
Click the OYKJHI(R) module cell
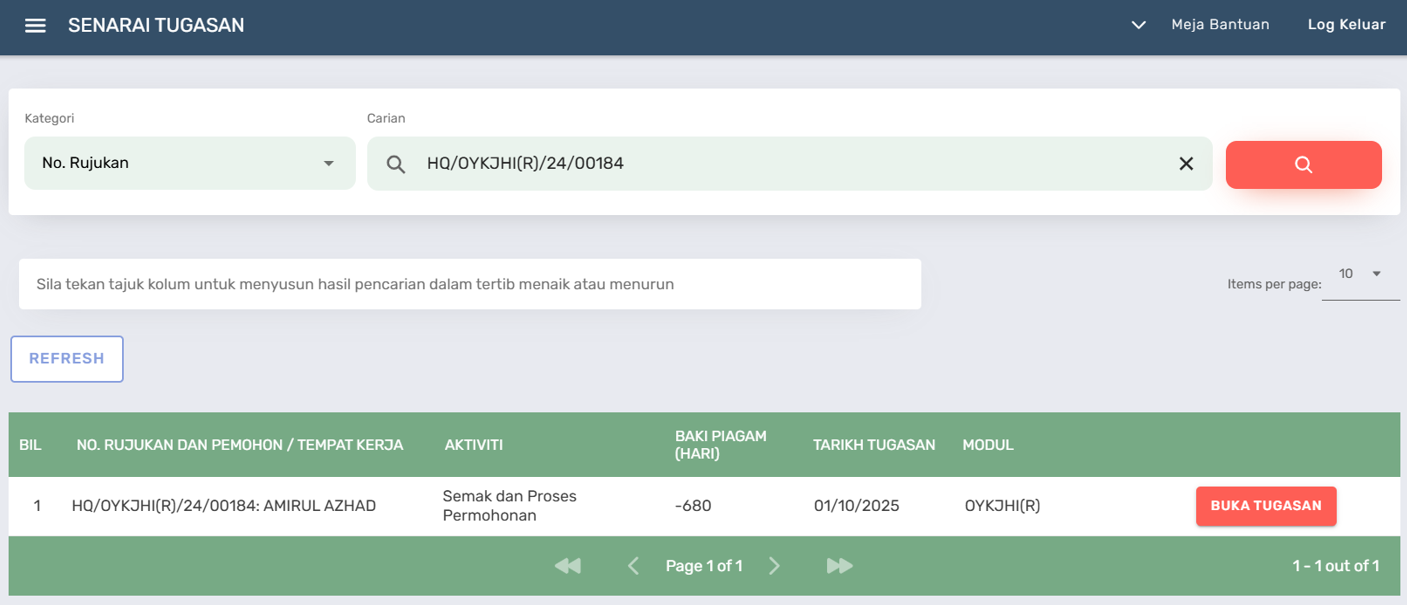click(1002, 506)
